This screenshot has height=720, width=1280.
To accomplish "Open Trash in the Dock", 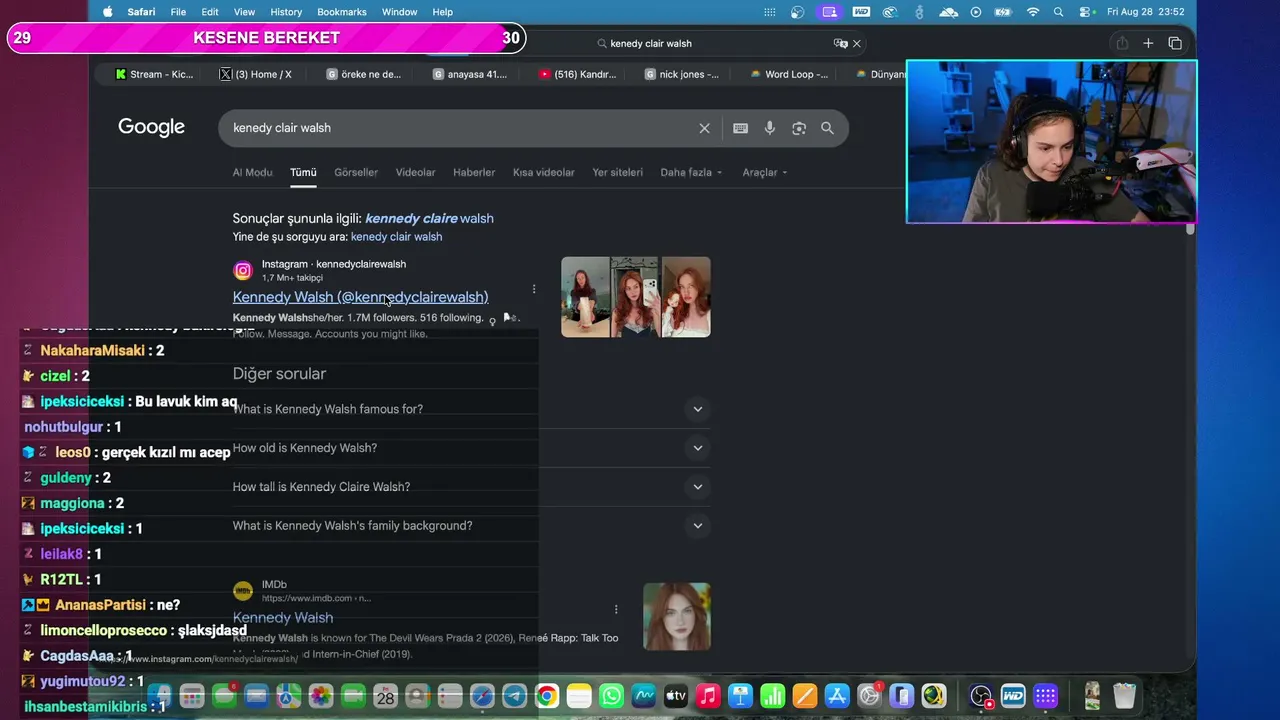I will coord(1124,696).
